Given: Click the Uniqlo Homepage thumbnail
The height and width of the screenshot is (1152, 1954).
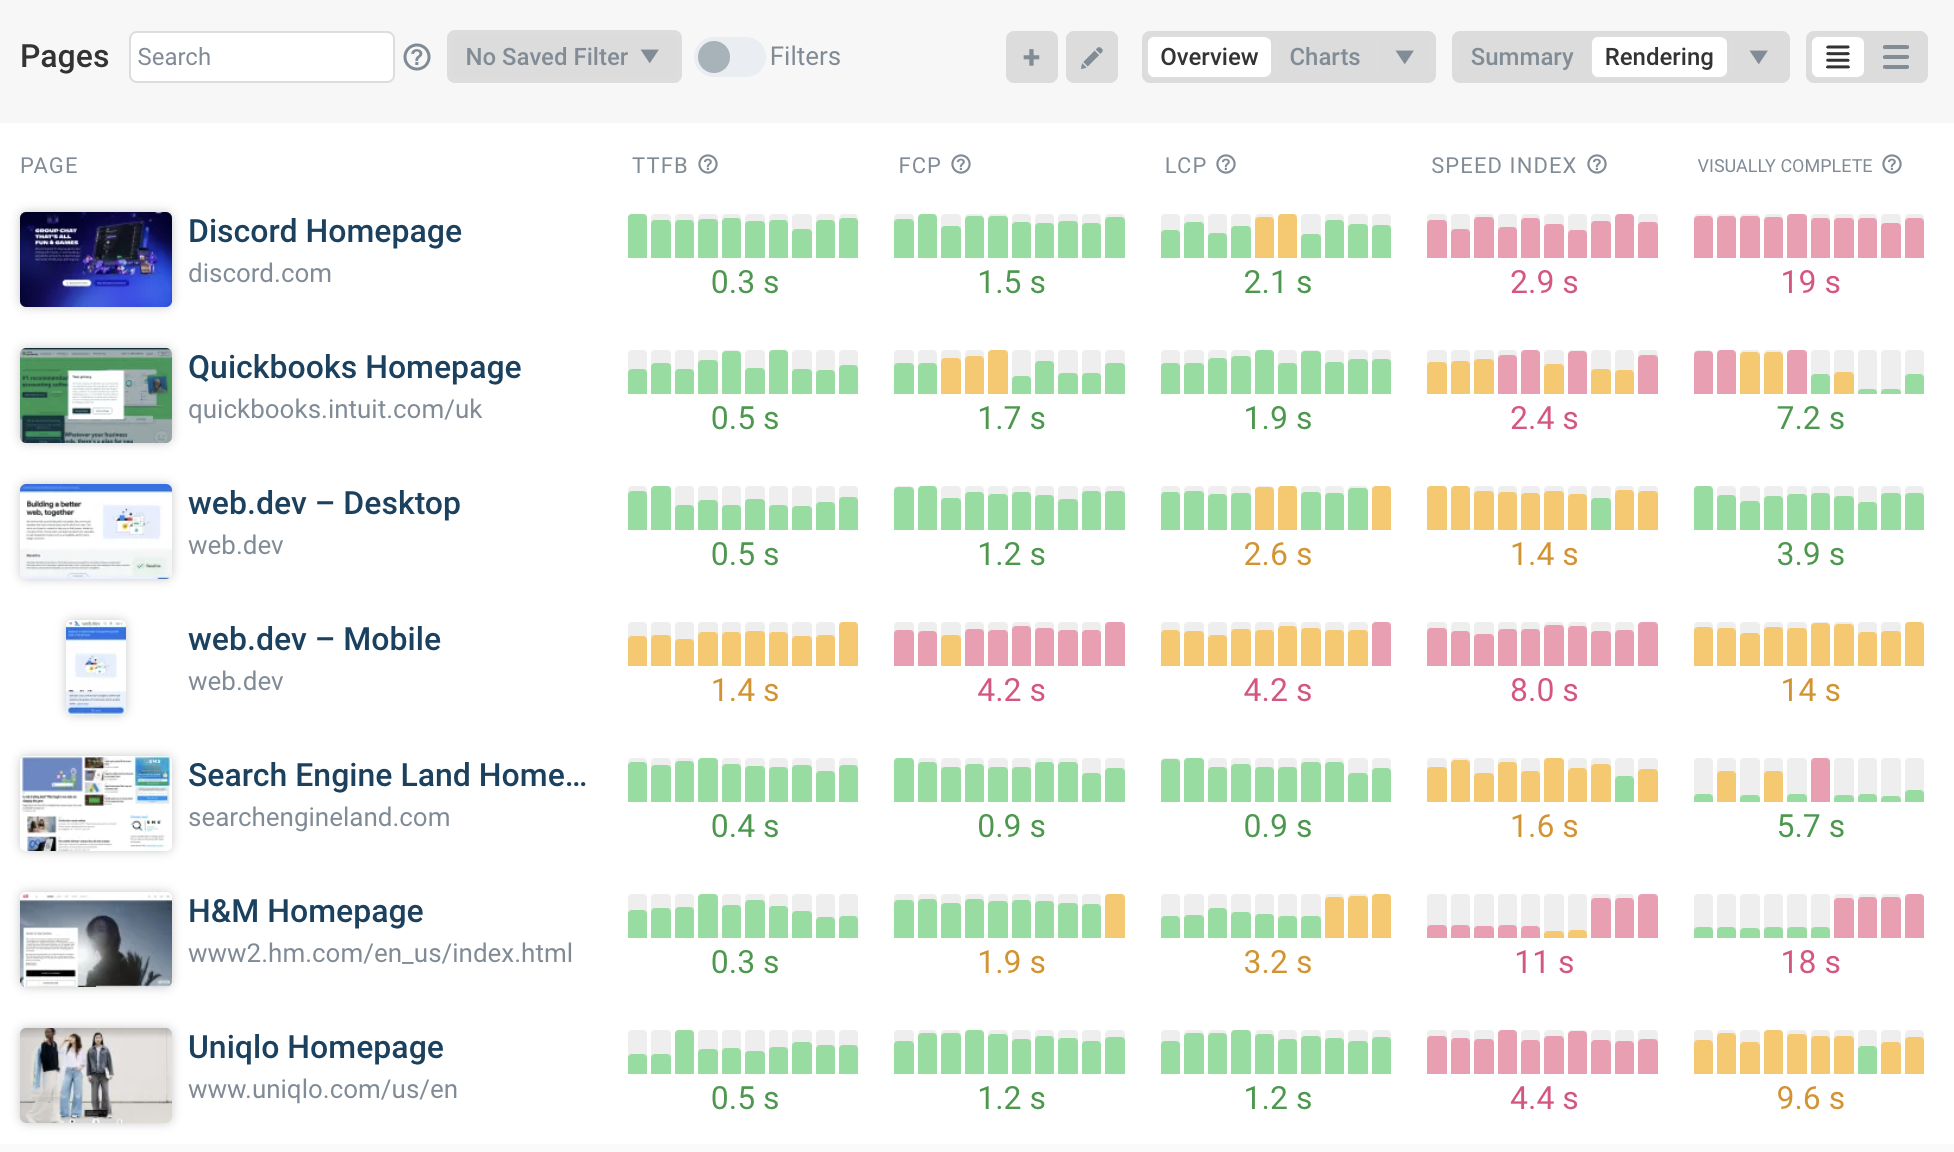Looking at the screenshot, I should (96, 1075).
